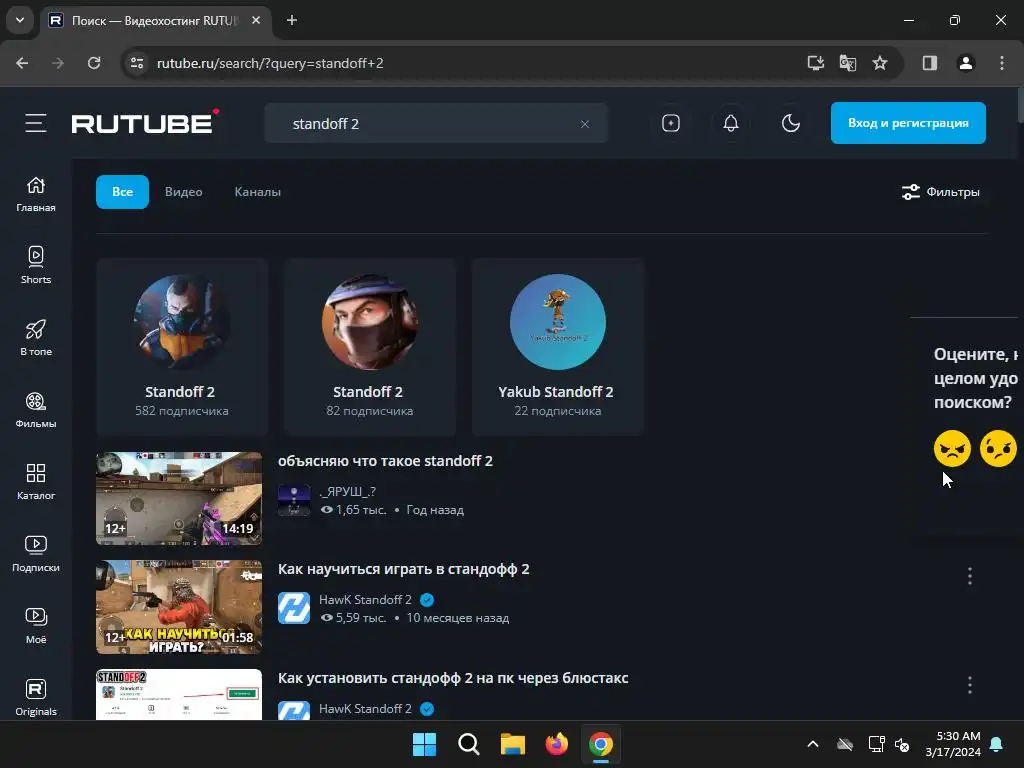
Task: Open the hamburger menu next to RUTUBE logo
Action: tap(36, 123)
